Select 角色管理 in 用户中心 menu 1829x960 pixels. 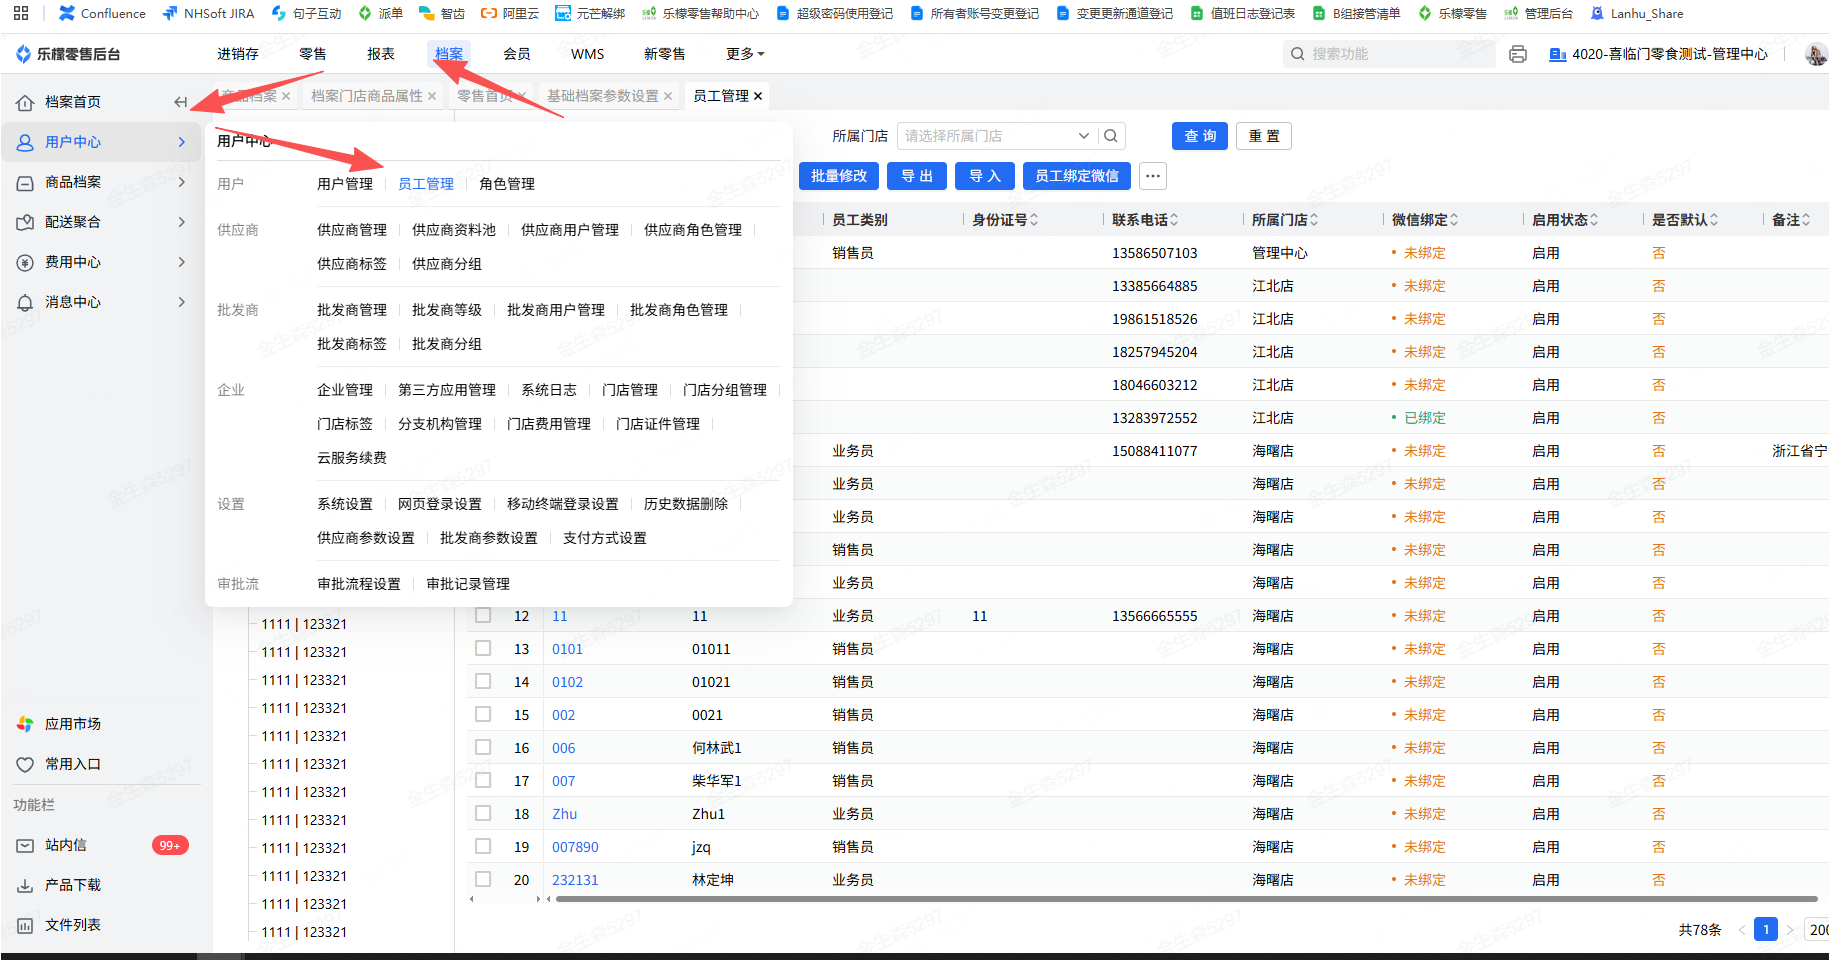pos(507,184)
